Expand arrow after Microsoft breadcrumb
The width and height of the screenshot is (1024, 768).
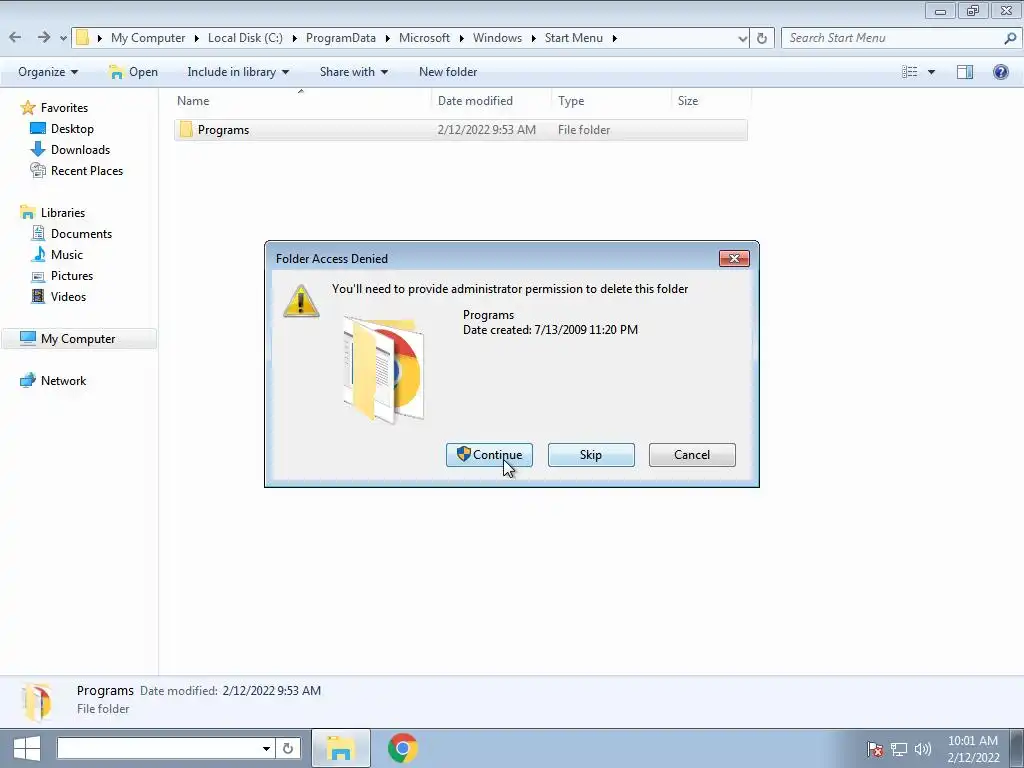[461, 39]
